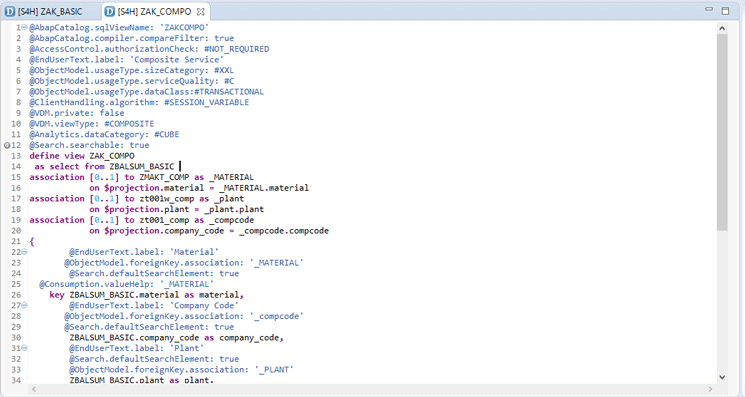Click 'ZBALSUM_BASIC' on line 14
Viewport: 745px width, 397px height.
click(142, 167)
